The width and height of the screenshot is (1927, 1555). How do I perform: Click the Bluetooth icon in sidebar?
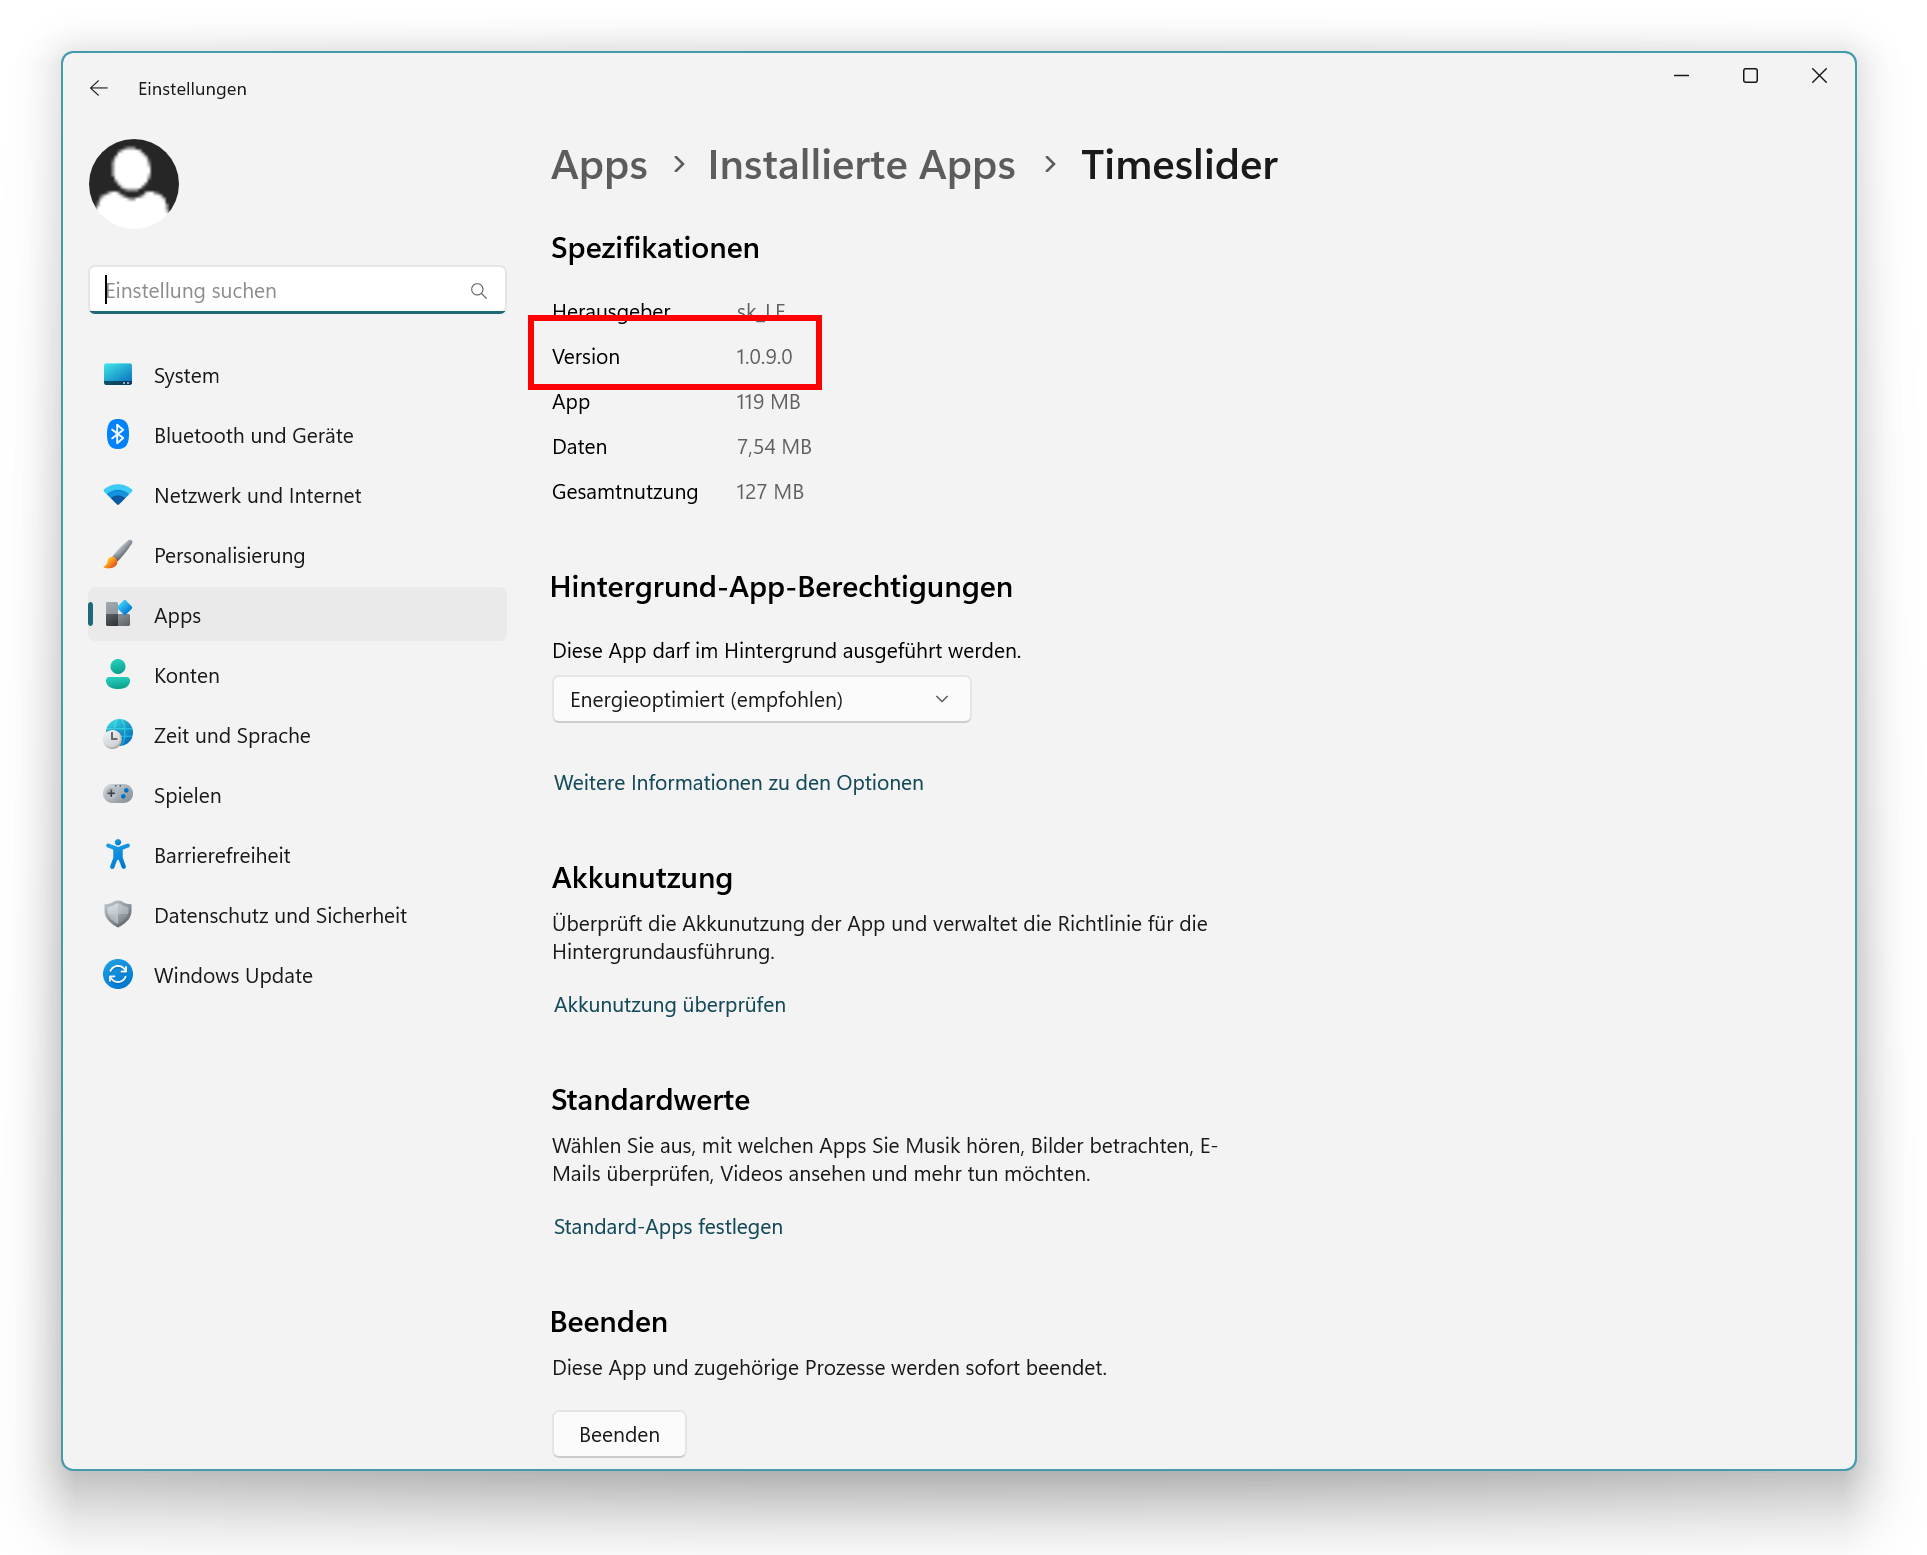pyautogui.click(x=118, y=435)
